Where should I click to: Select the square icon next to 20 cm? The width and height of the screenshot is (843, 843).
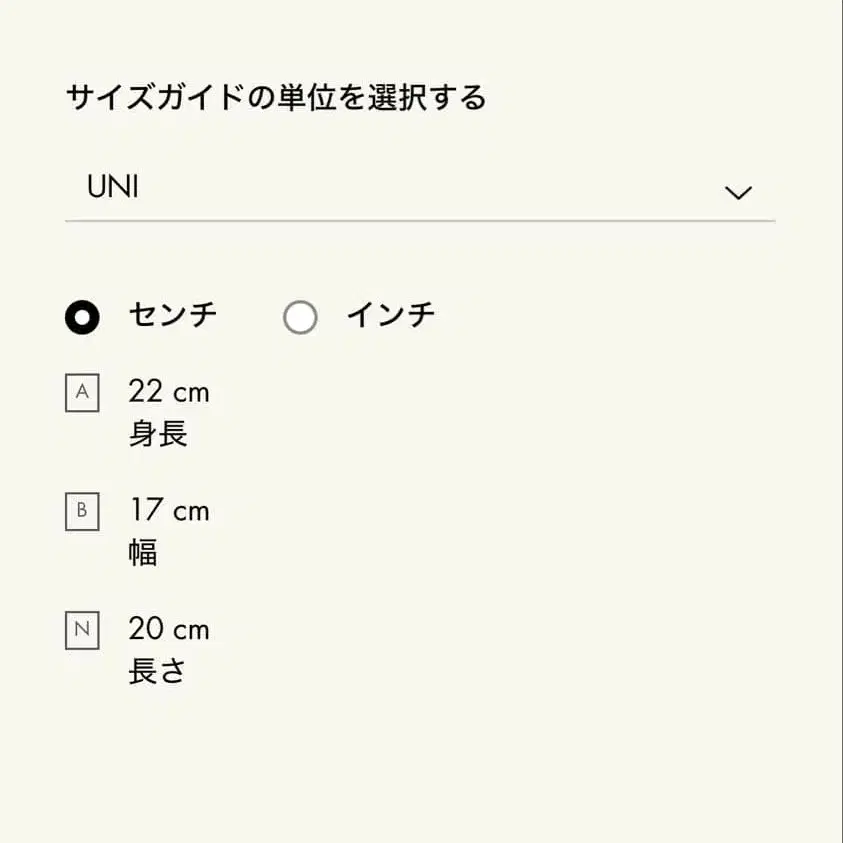coord(82,630)
